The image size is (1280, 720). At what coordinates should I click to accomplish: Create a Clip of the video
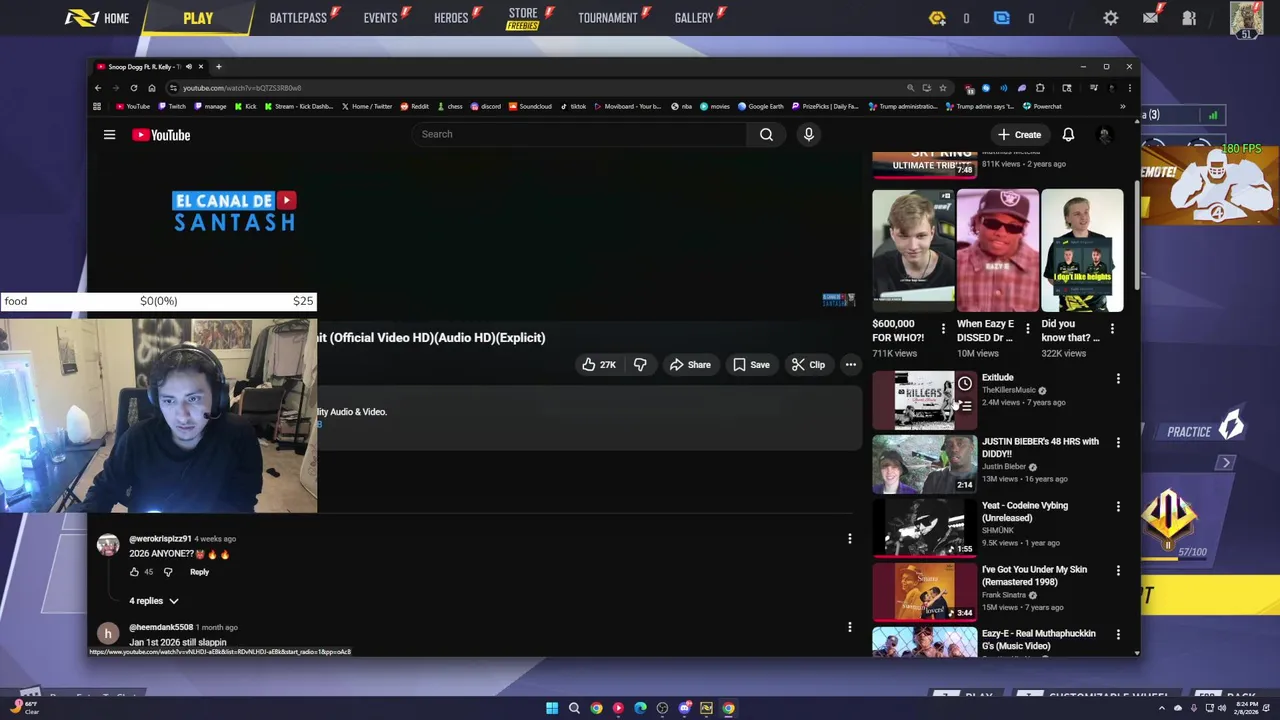(808, 364)
